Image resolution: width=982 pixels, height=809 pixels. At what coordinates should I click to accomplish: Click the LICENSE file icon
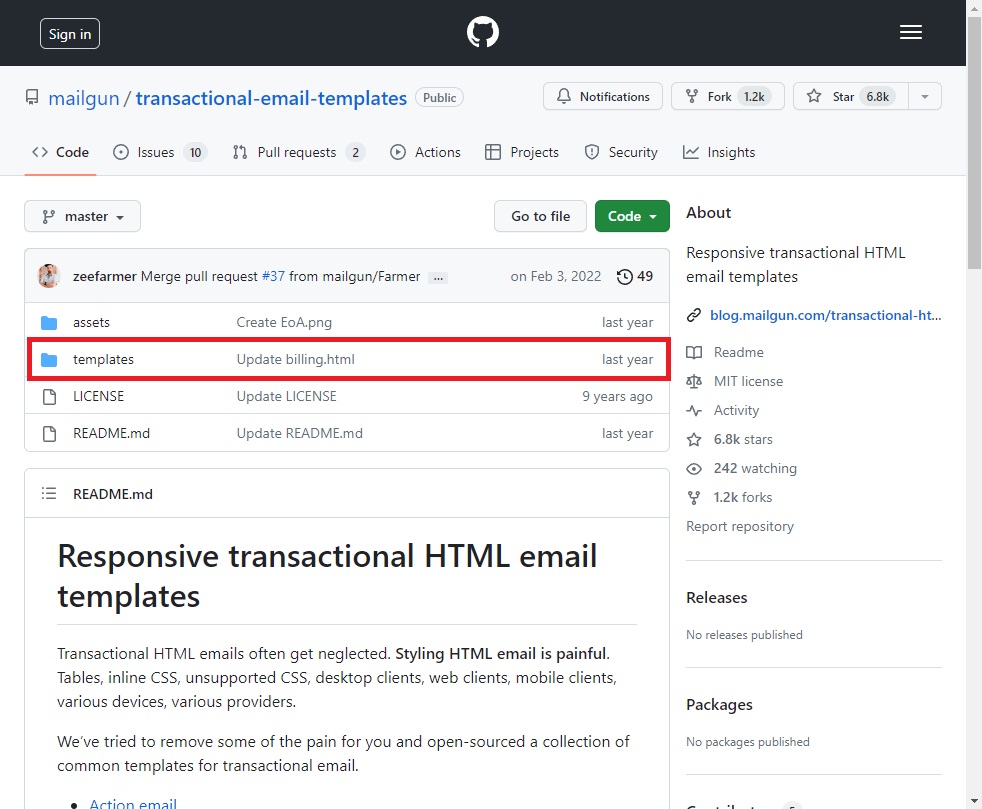[49, 396]
